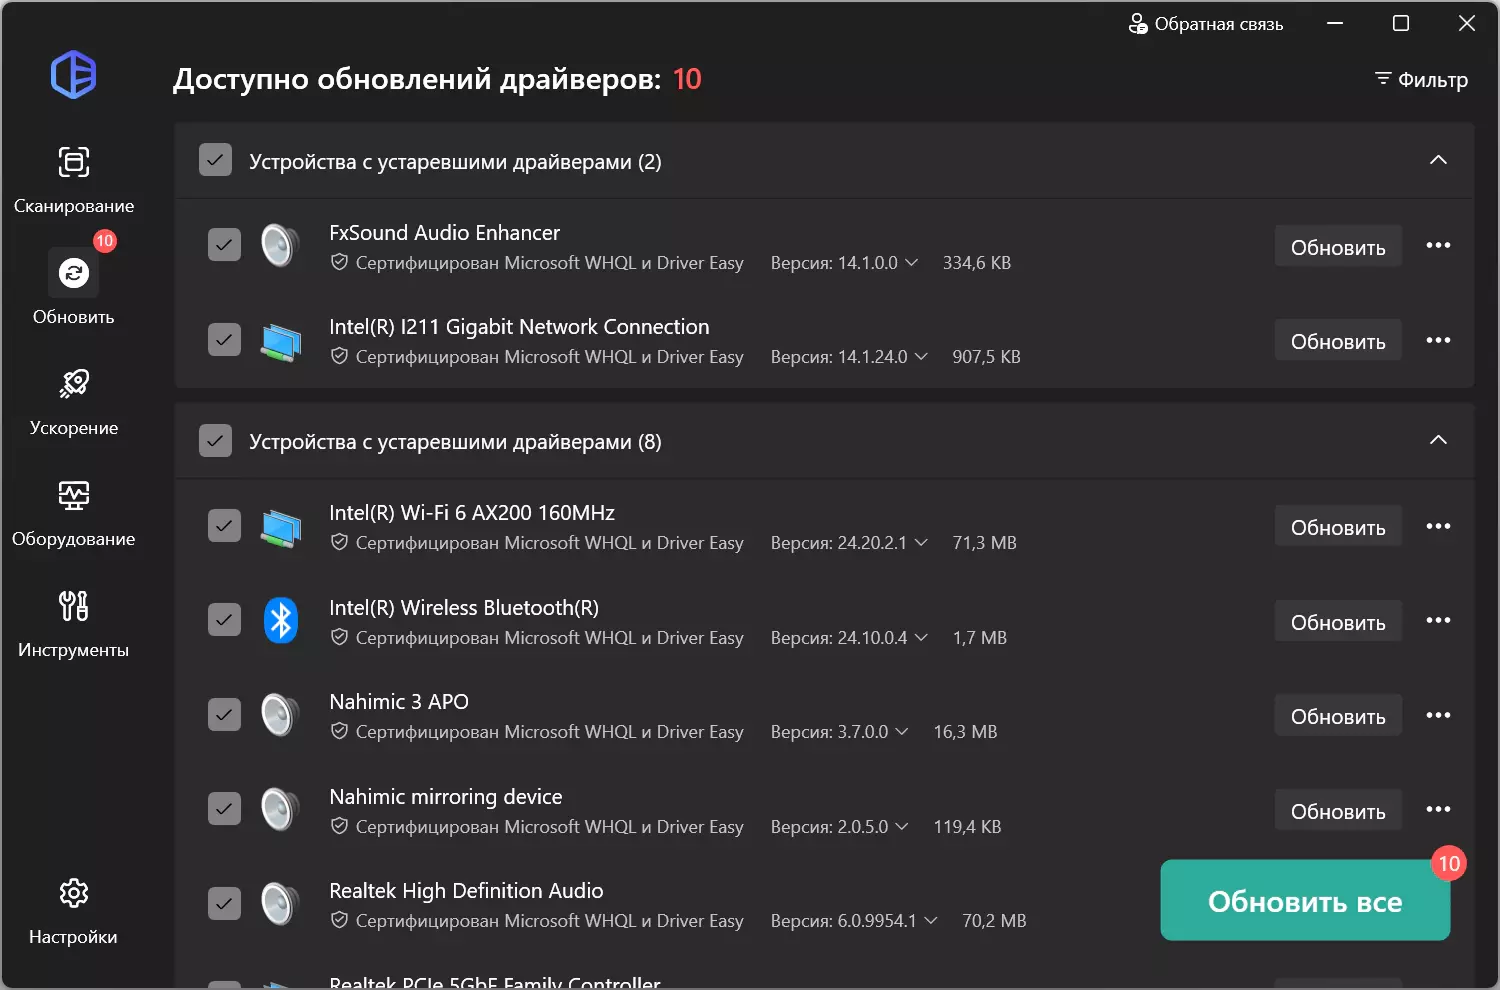Viewport: 1500px width, 990px height.
Task: Open Настройки settings gear
Action: [74, 911]
